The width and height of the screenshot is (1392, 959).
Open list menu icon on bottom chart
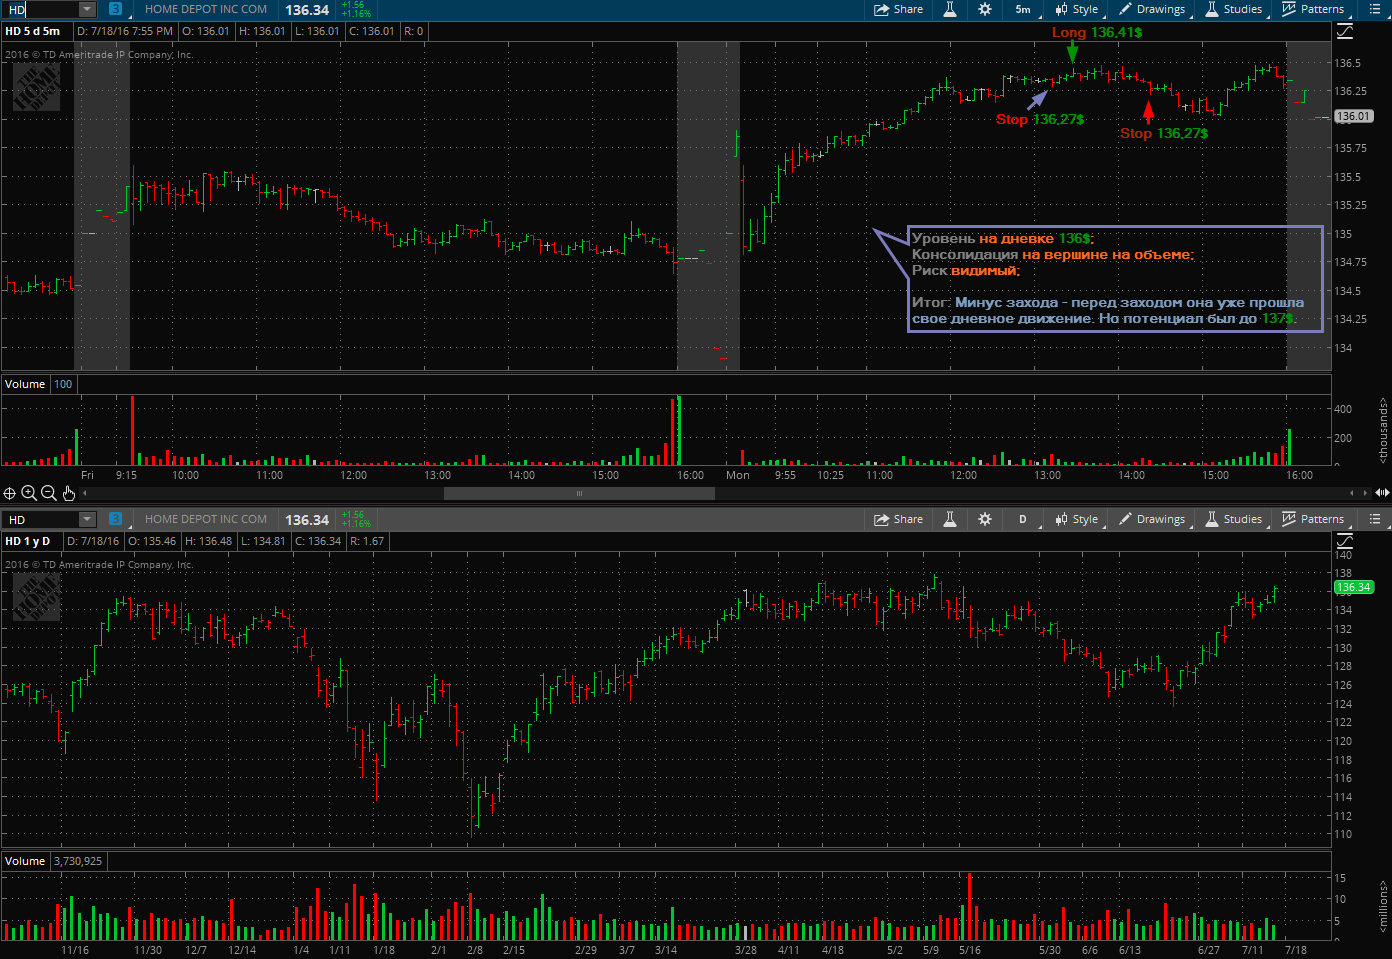point(1375,519)
